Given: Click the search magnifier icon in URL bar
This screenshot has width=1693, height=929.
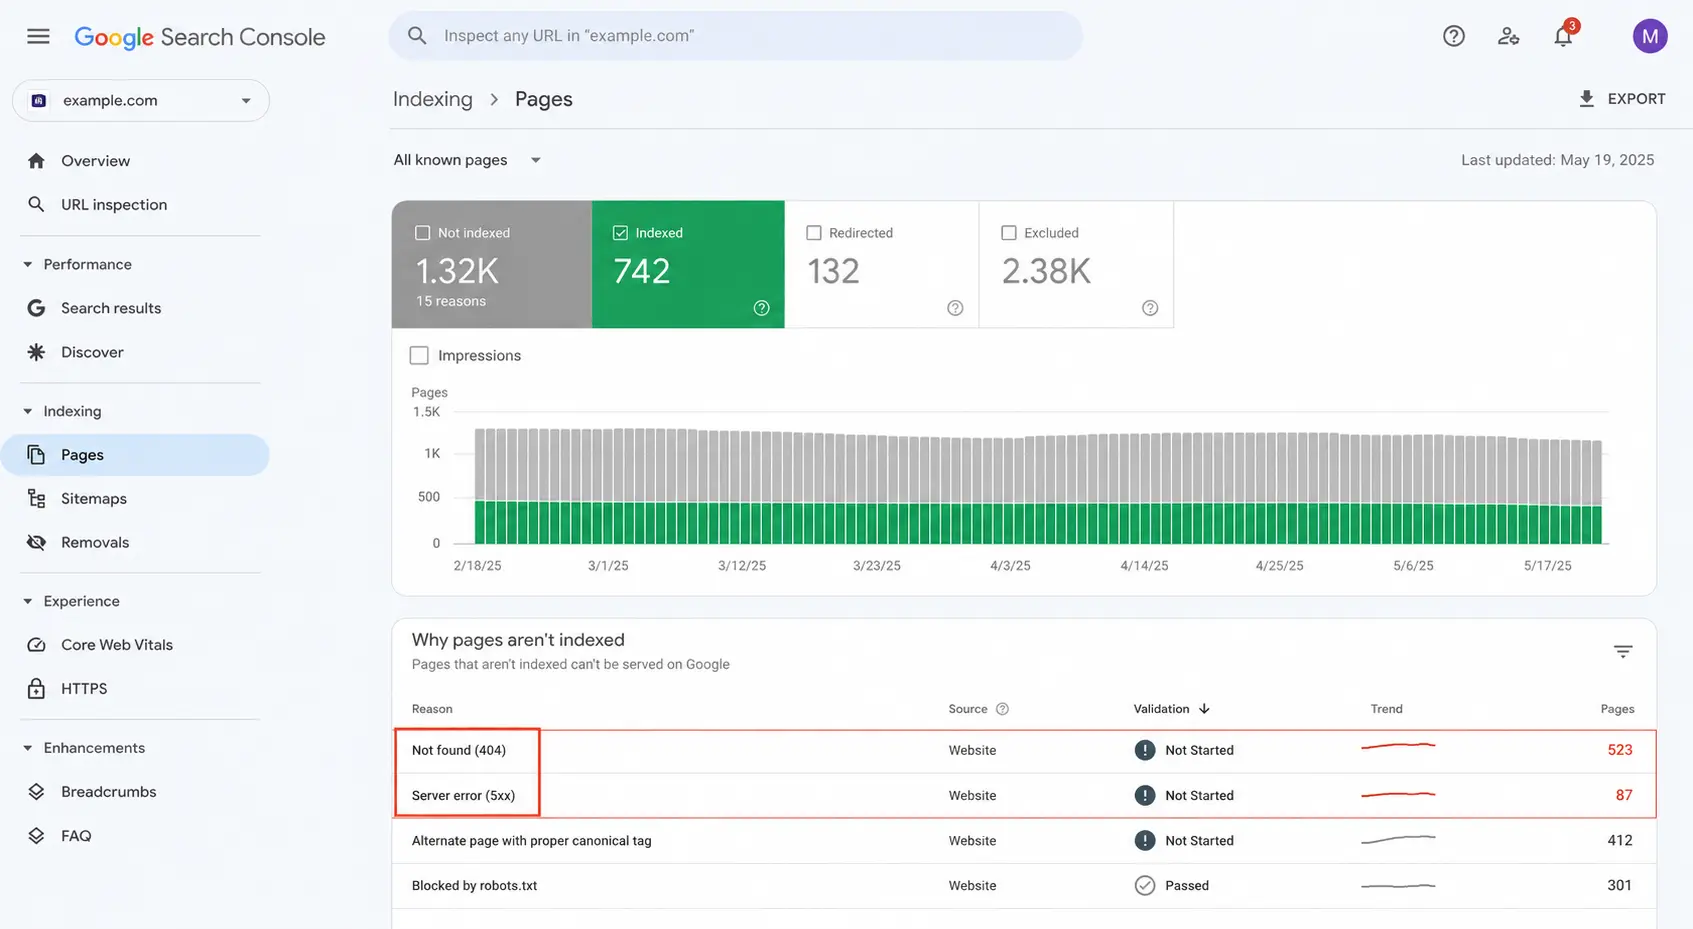Looking at the screenshot, I should 417,36.
